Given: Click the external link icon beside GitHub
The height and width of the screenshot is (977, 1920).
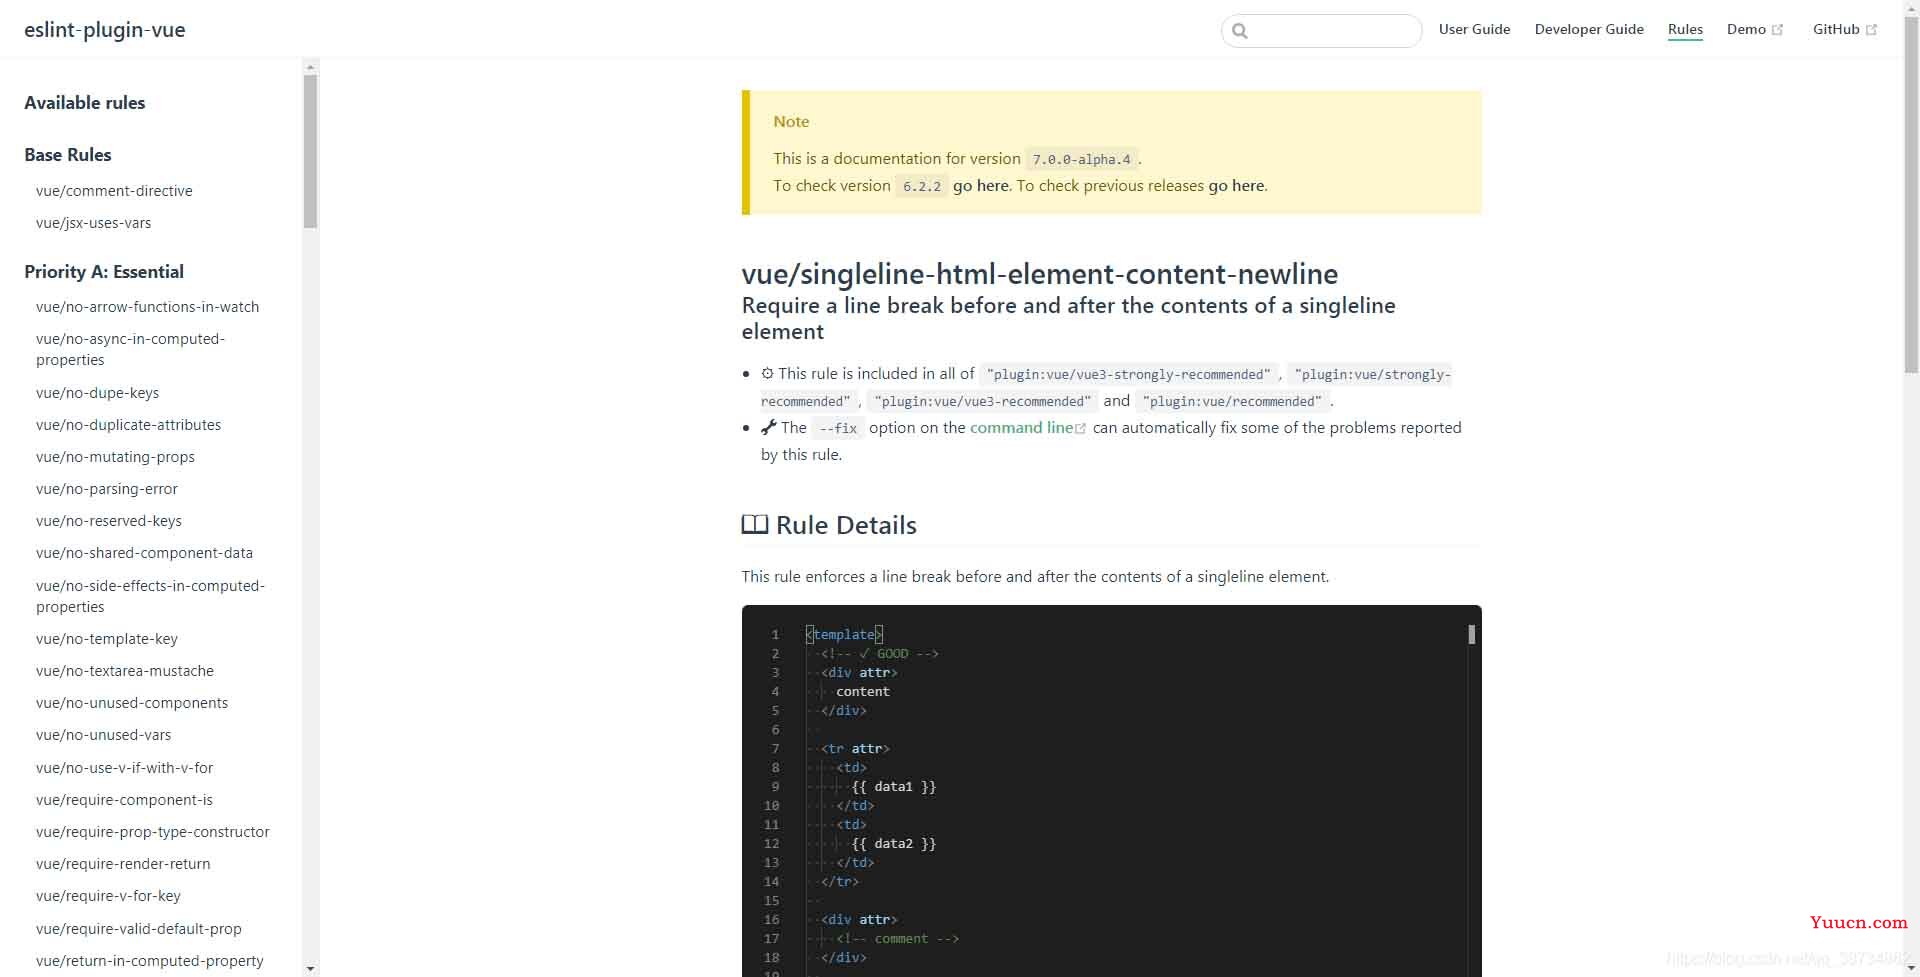Looking at the screenshot, I should pyautogui.click(x=1871, y=30).
